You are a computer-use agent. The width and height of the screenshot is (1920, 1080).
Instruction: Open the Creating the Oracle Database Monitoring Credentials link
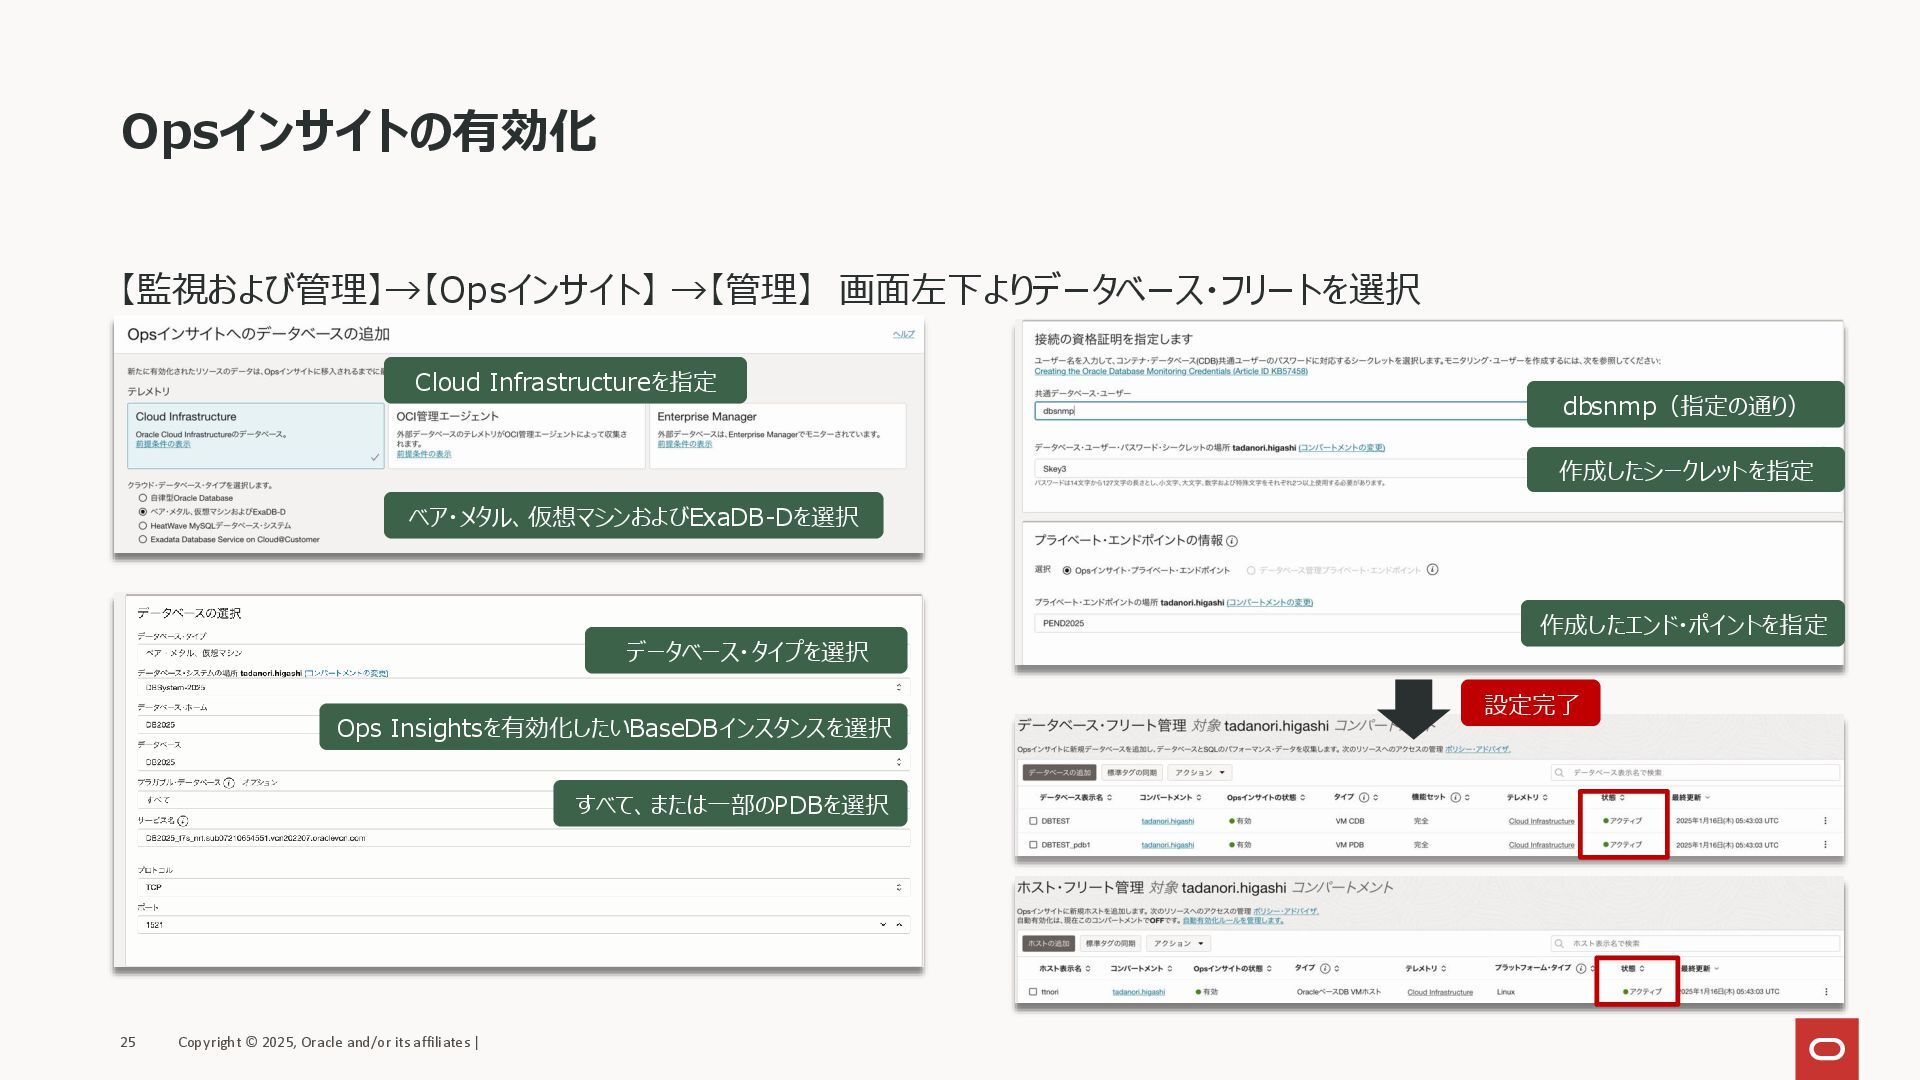pyautogui.click(x=1171, y=371)
